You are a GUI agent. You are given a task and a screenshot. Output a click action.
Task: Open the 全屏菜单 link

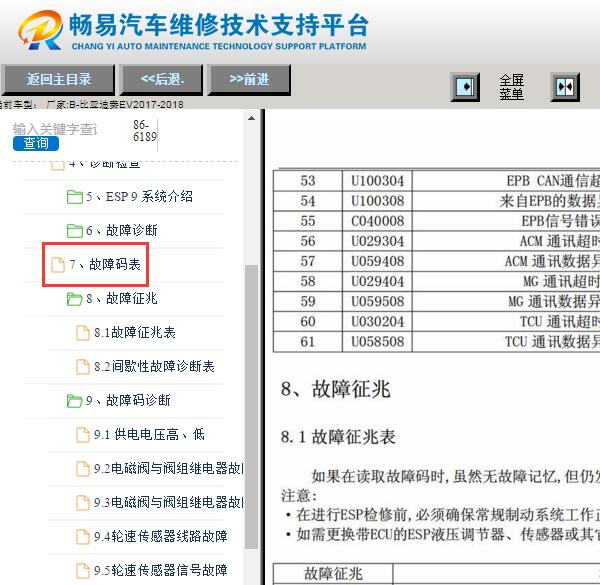[x=511, y=87]
